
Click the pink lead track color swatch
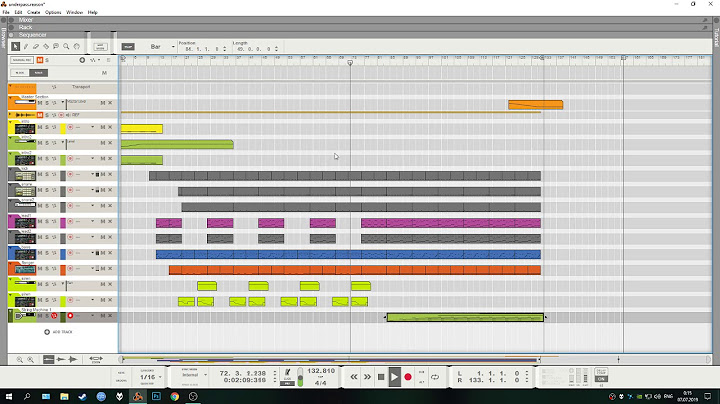point(63,223)
